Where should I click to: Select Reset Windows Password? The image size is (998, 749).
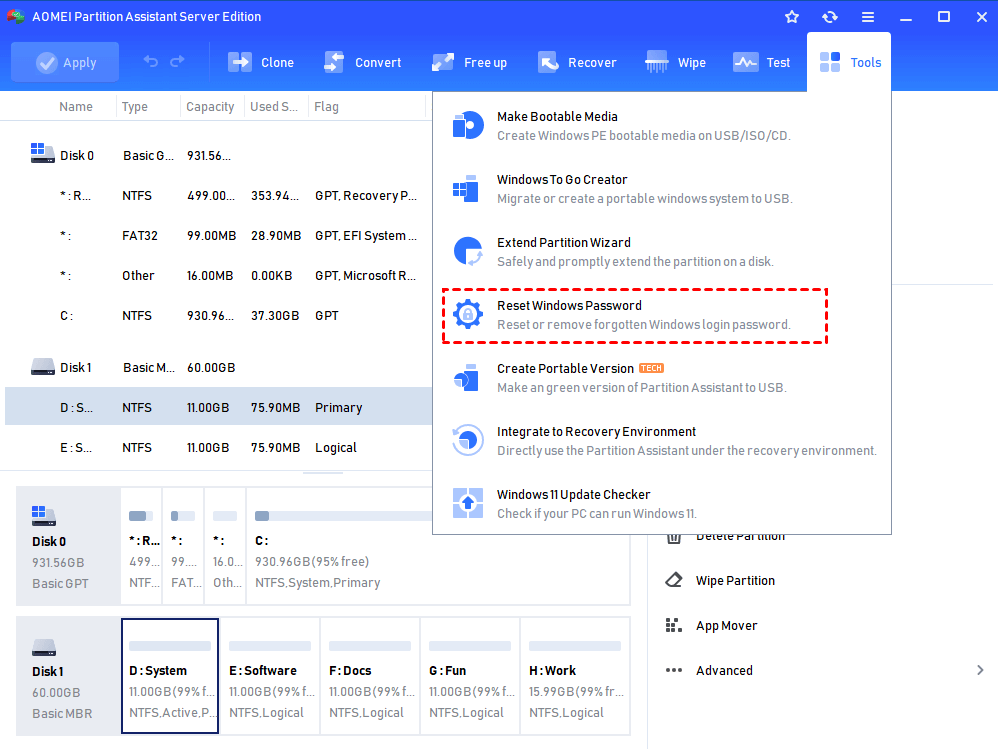tap(635, 316)
